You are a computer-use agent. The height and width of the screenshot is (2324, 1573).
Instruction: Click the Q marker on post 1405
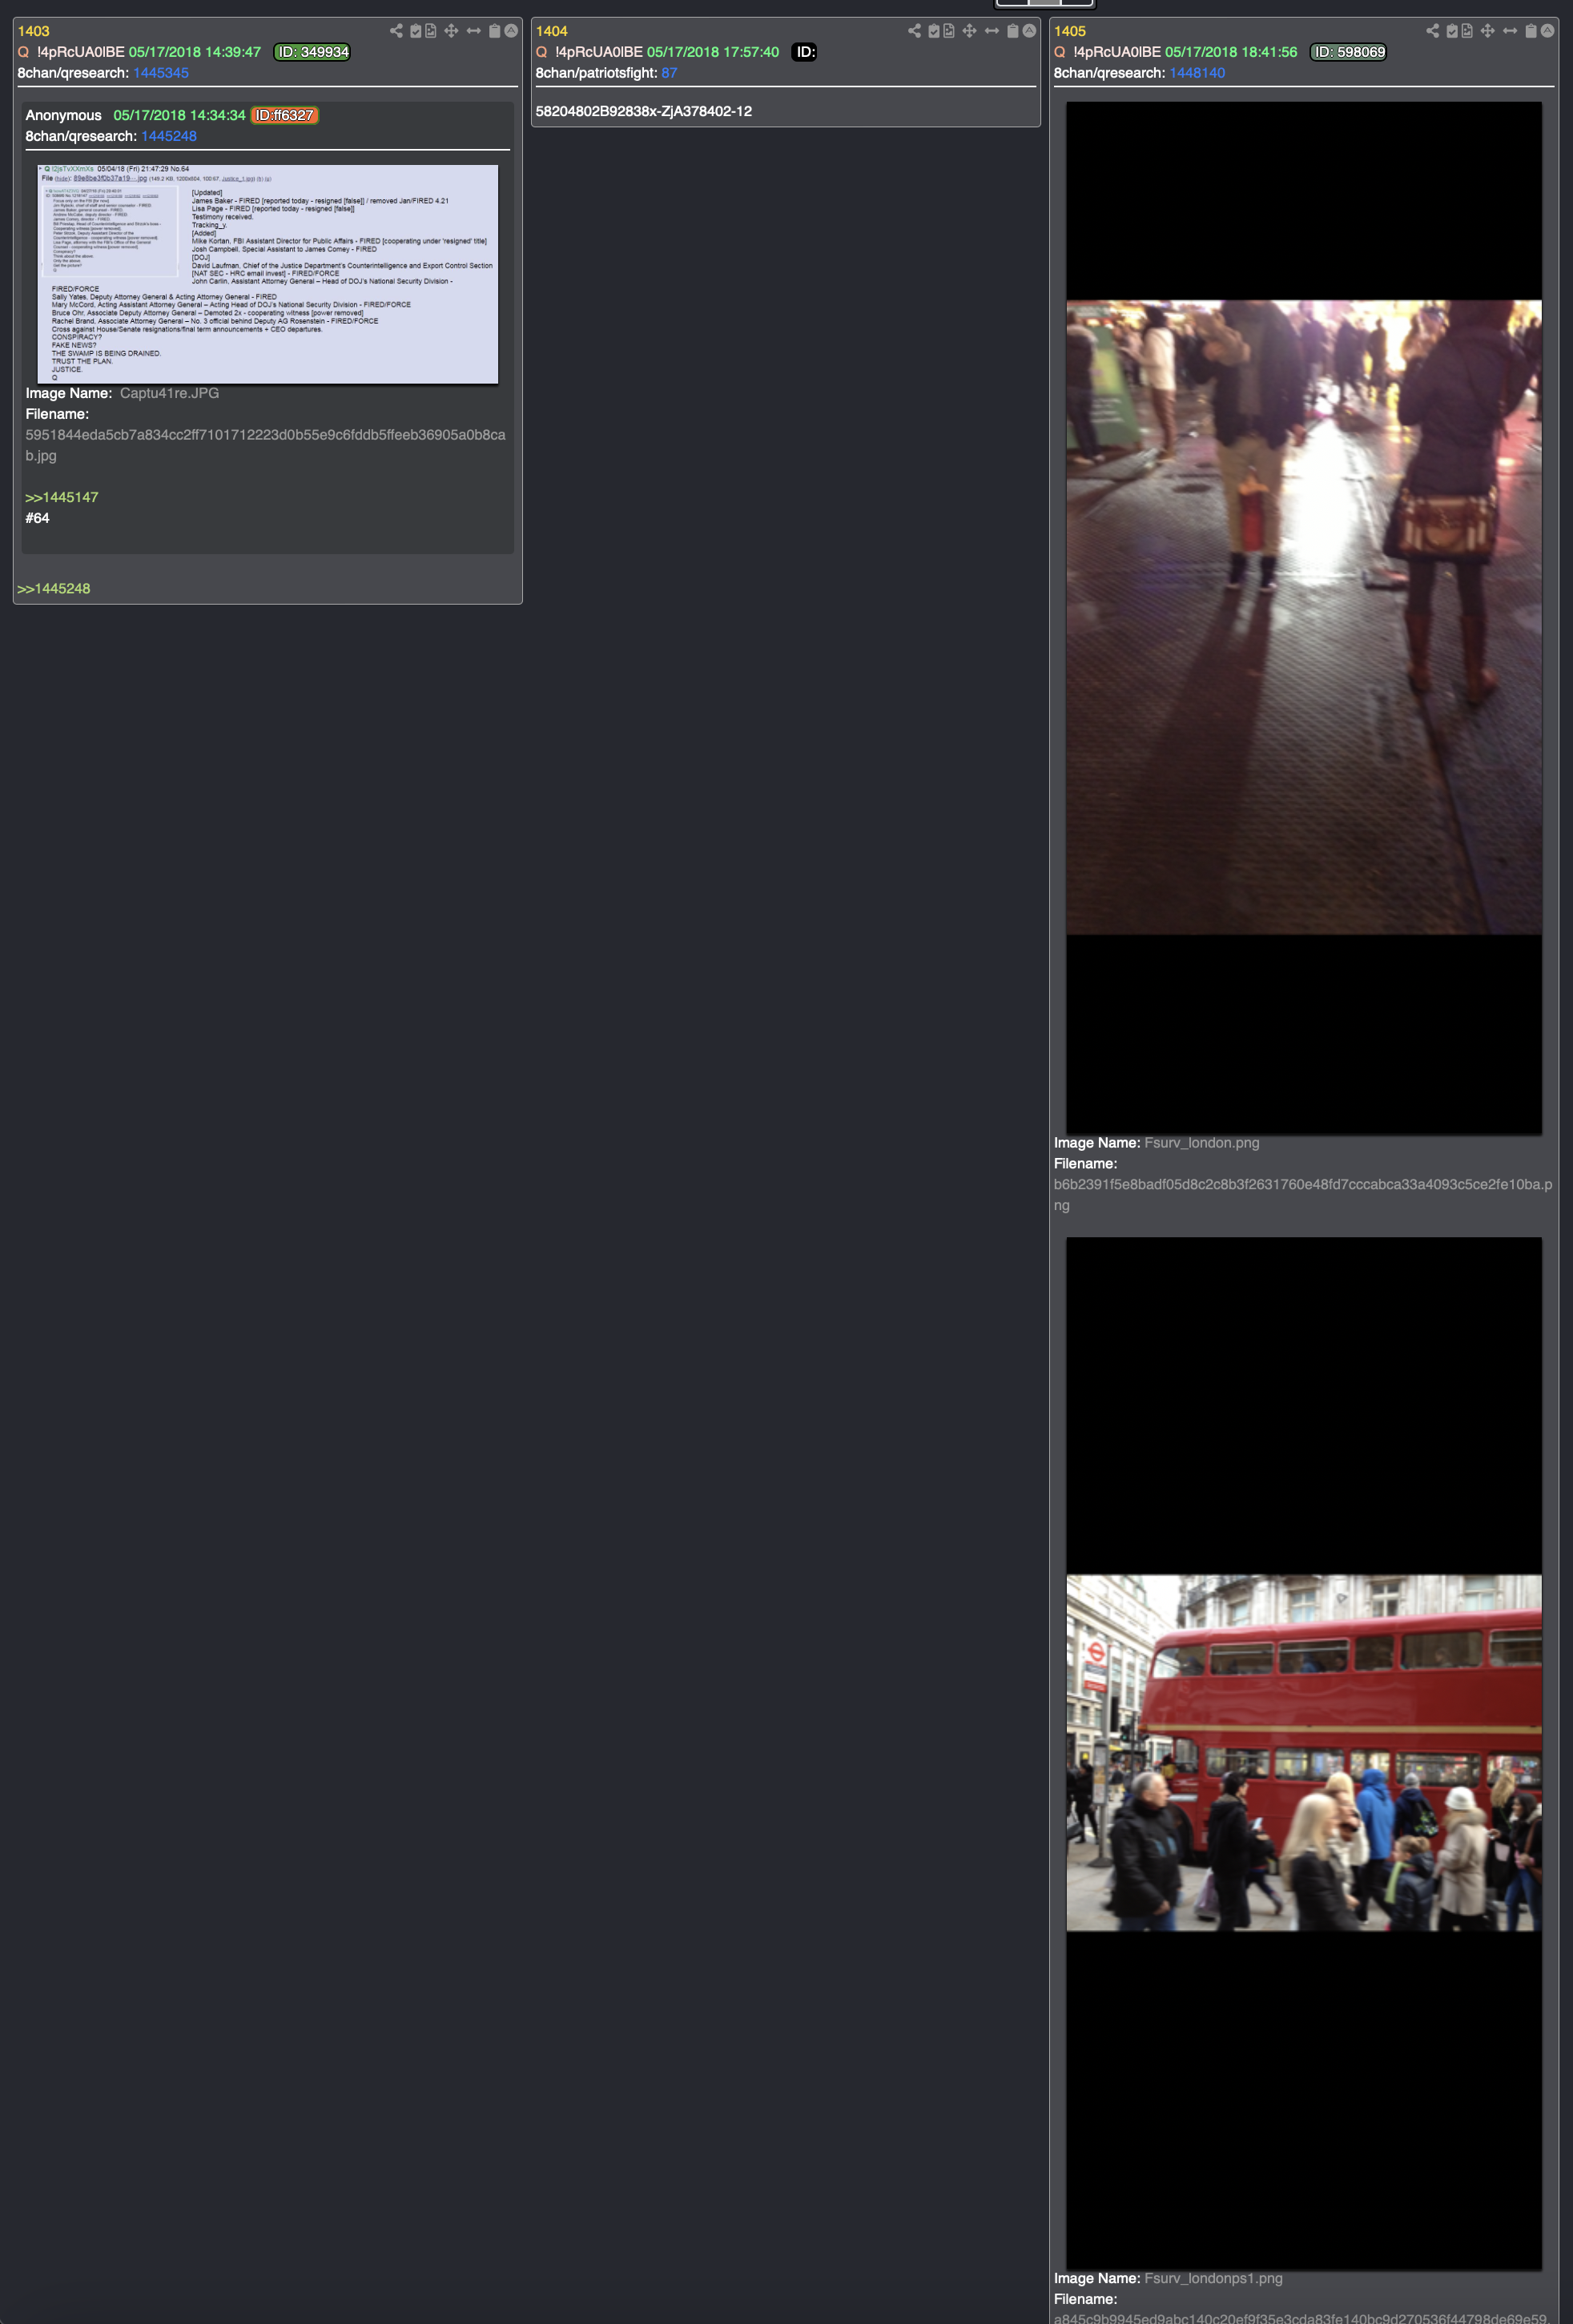[x=1059, y=52]
